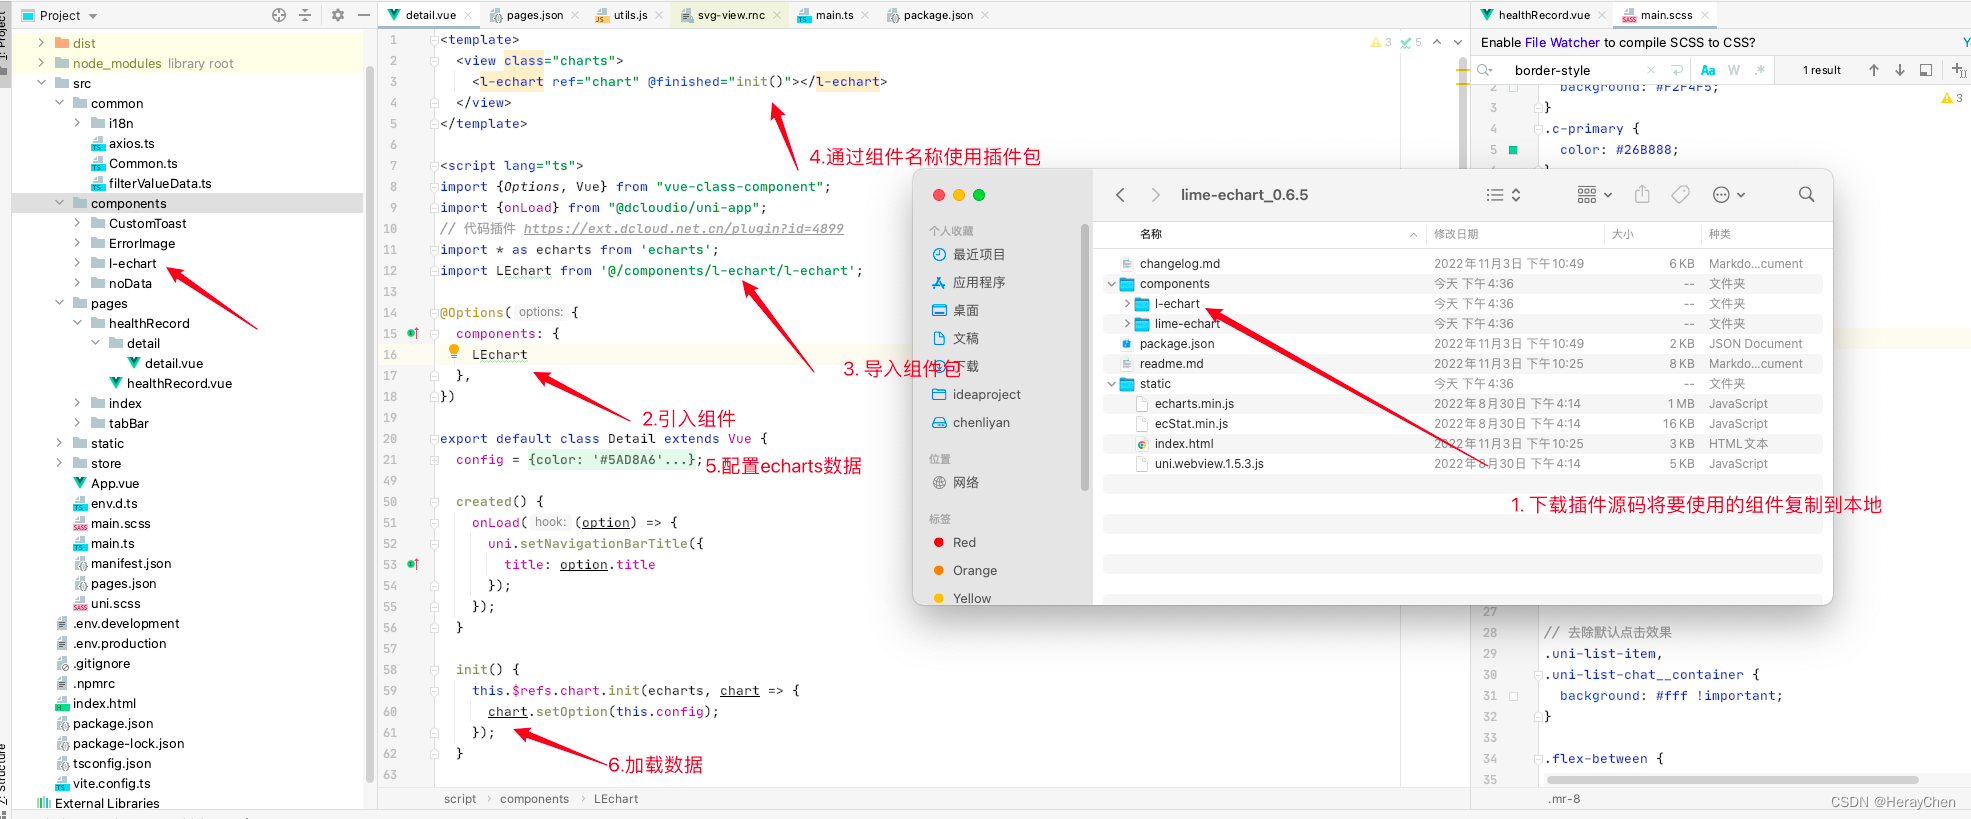Expand the node_modules folder

(x=41, y=63)
